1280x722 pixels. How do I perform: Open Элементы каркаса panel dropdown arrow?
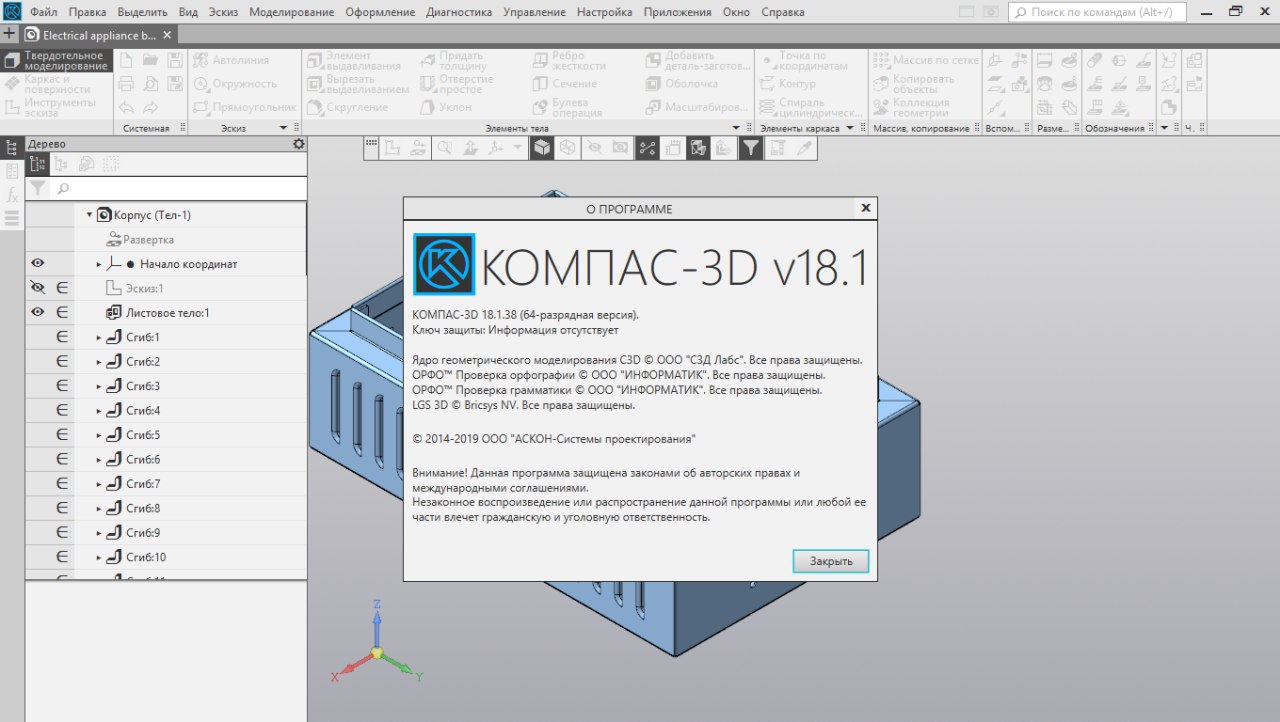click(850, 128)
